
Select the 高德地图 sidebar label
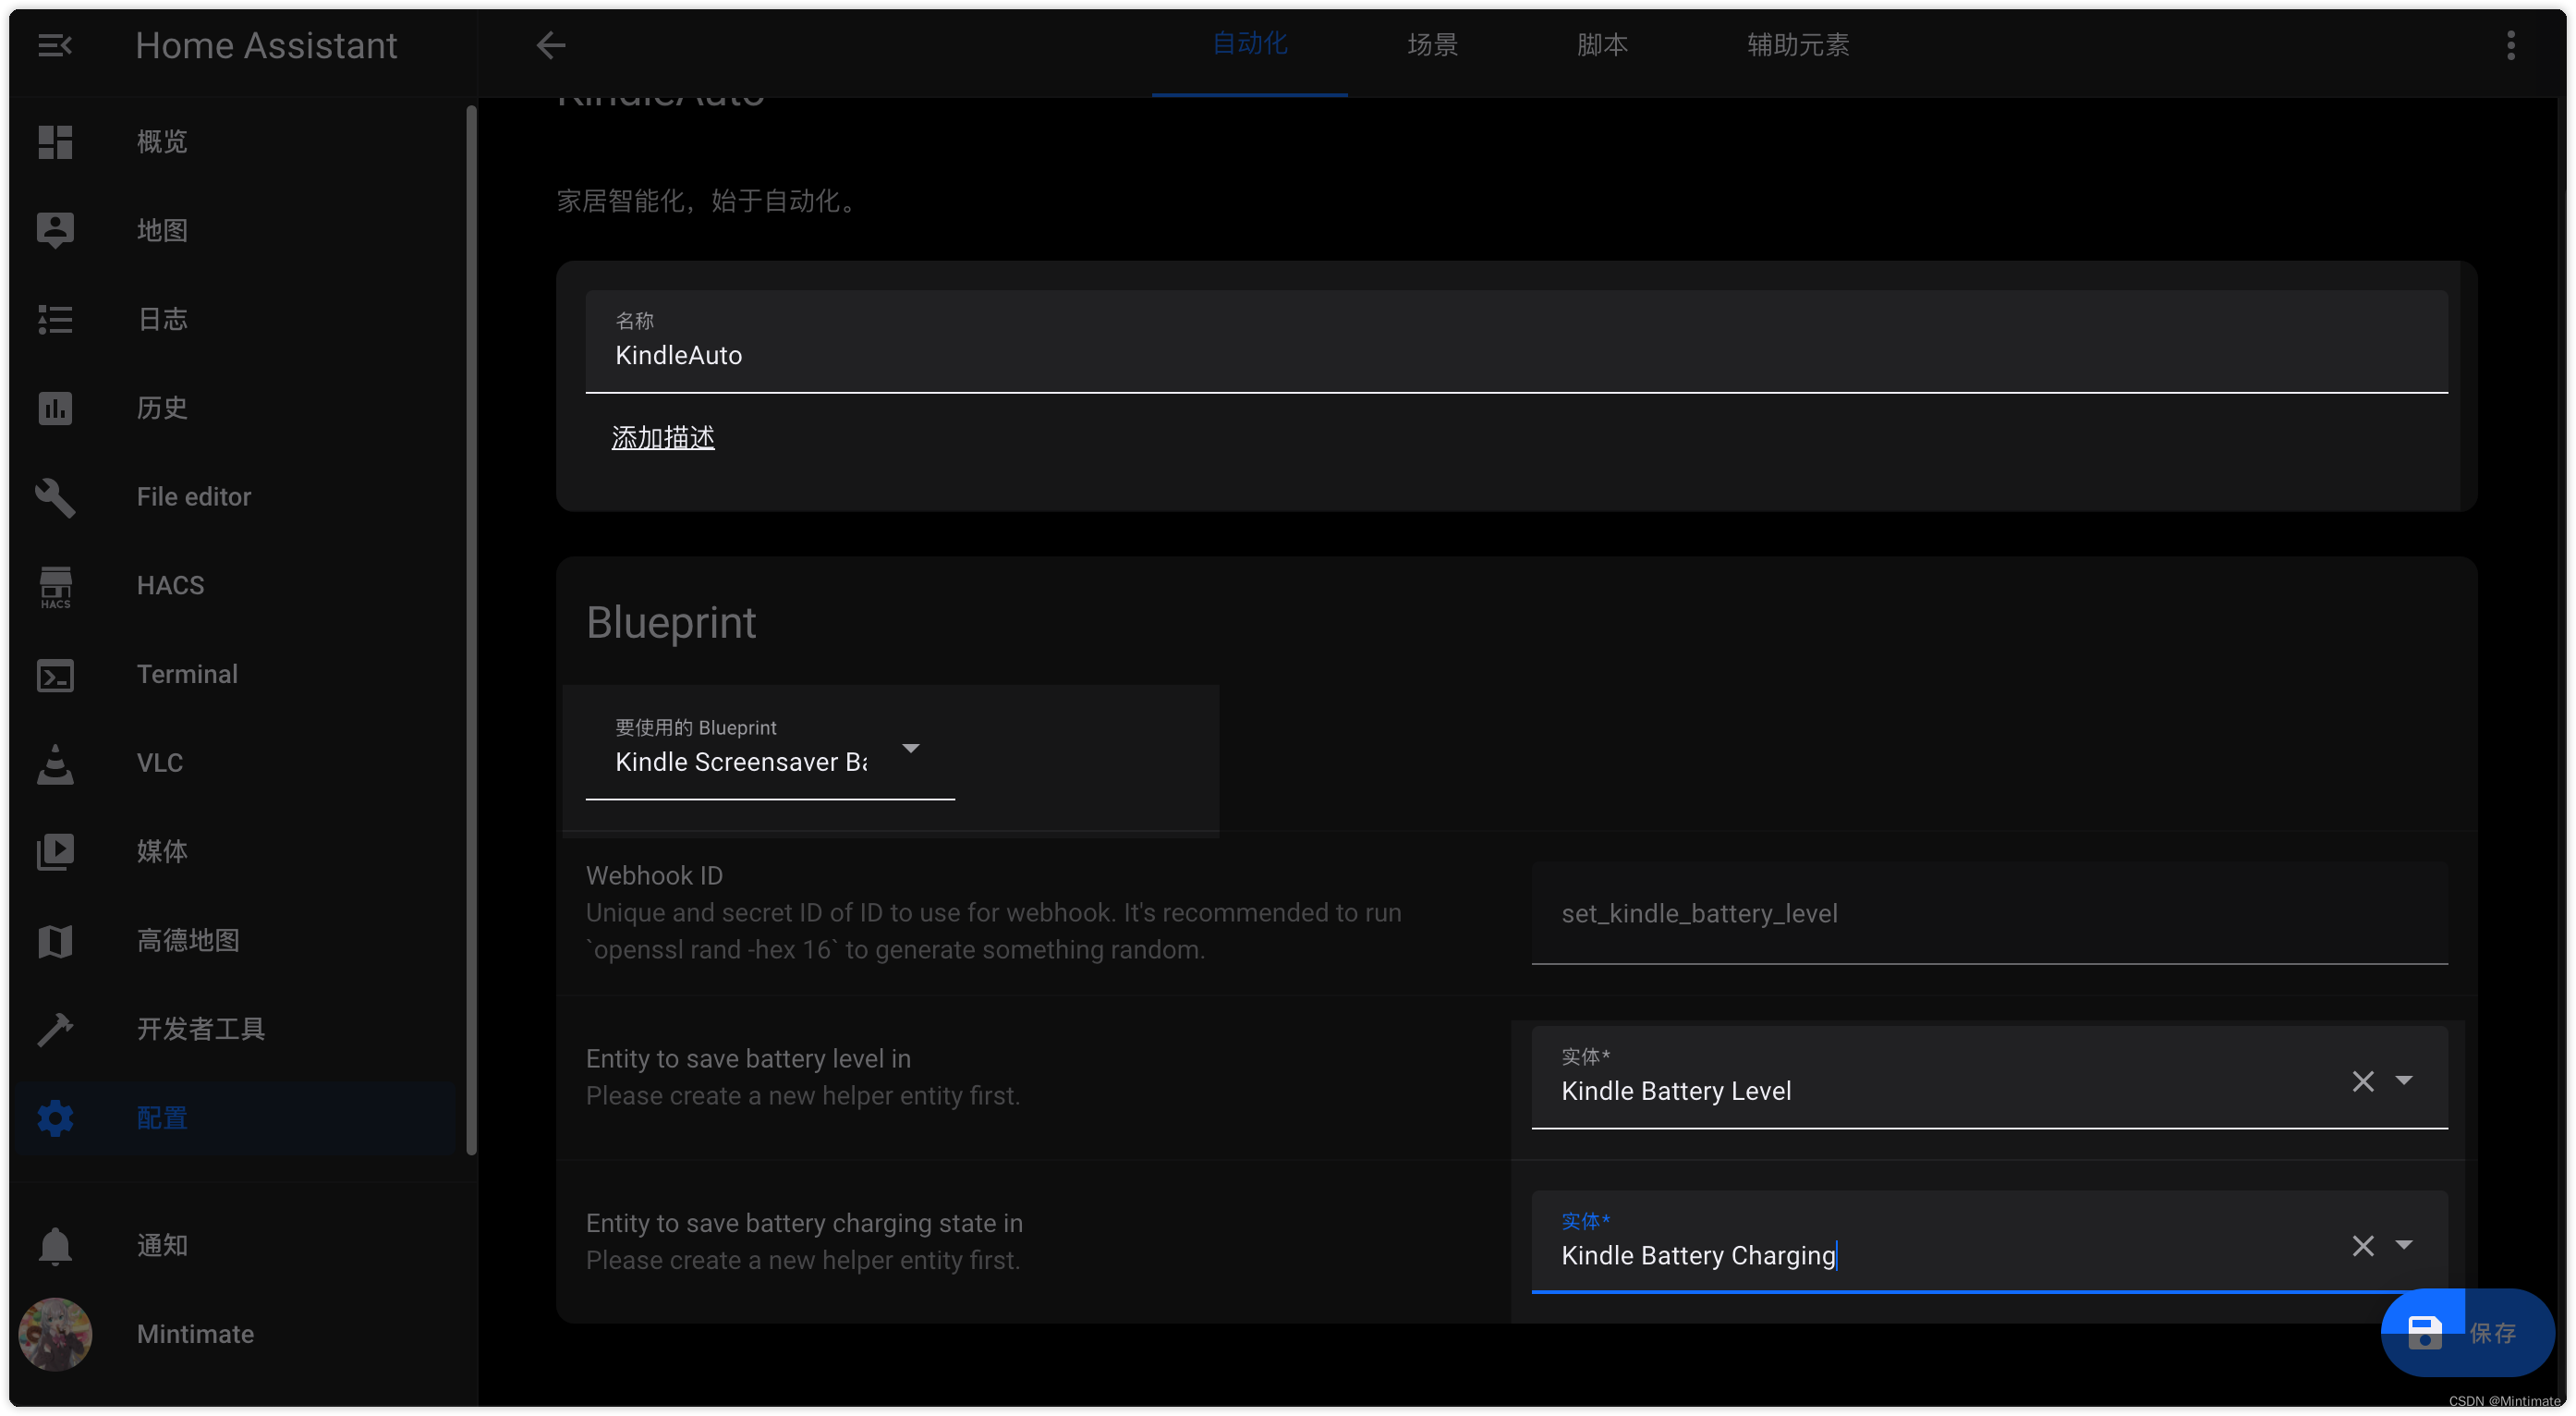click(188, 940)
